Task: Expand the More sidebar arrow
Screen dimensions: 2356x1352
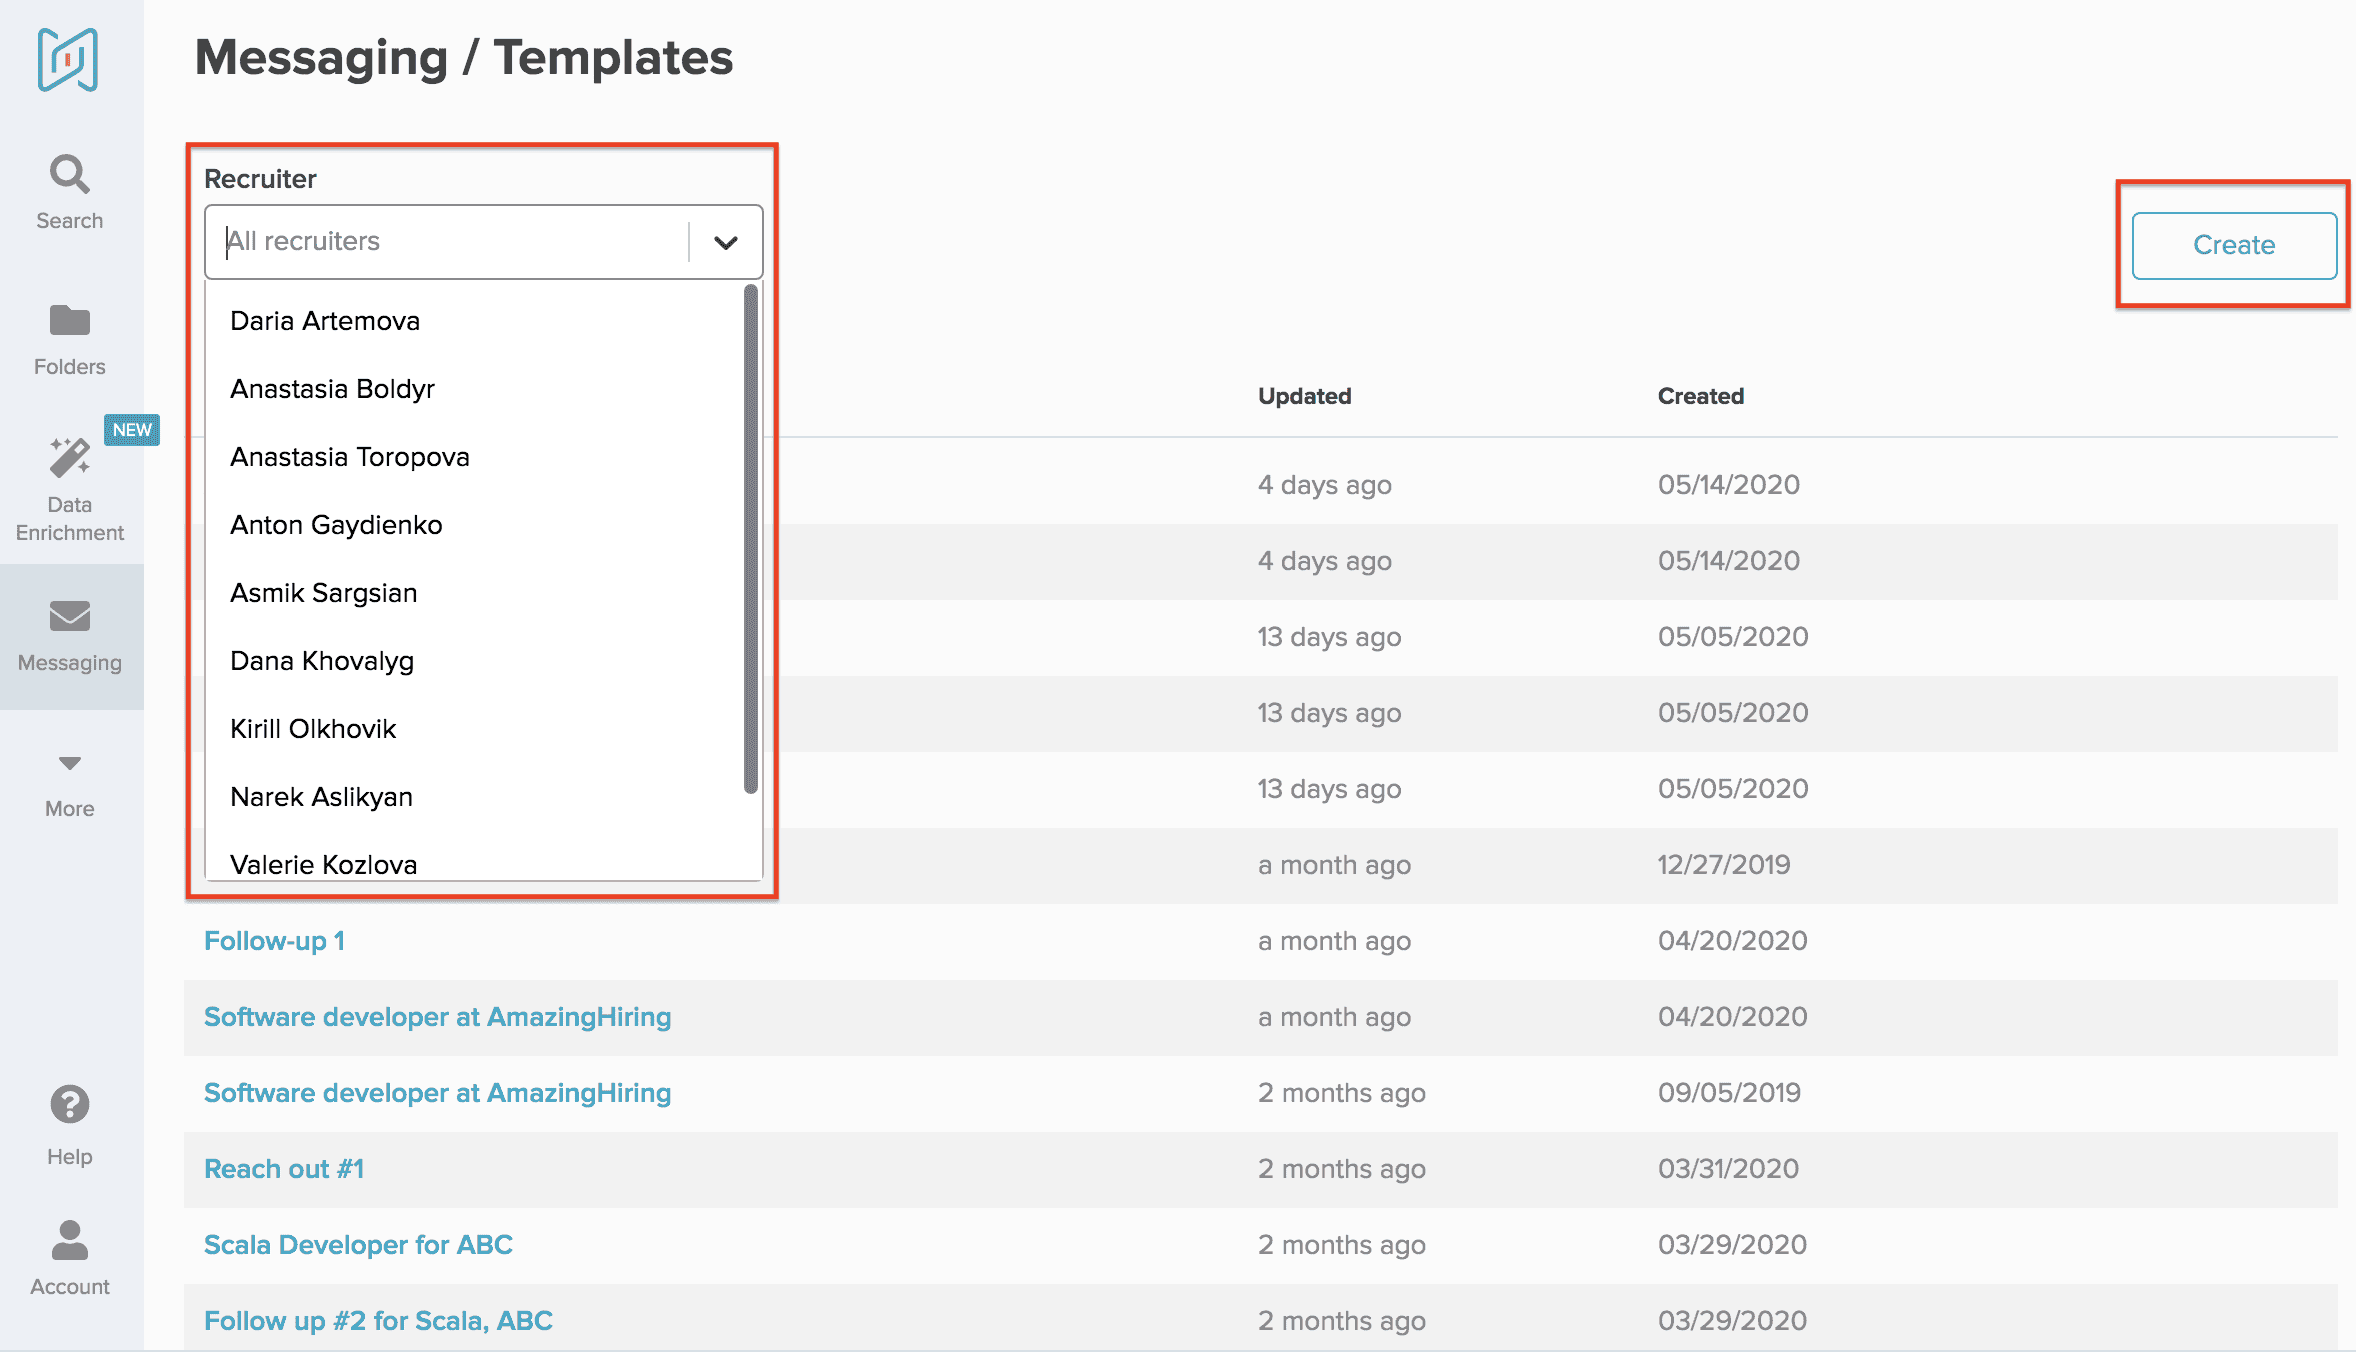Action: pyautogui.click(x=69, y=764)
